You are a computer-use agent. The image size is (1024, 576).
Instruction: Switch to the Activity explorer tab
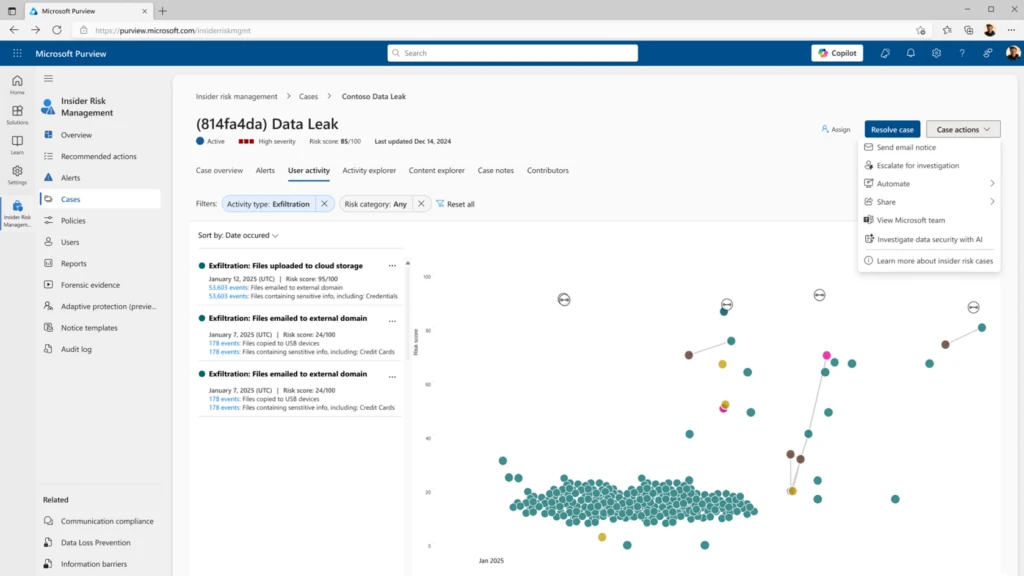point(369,171)
